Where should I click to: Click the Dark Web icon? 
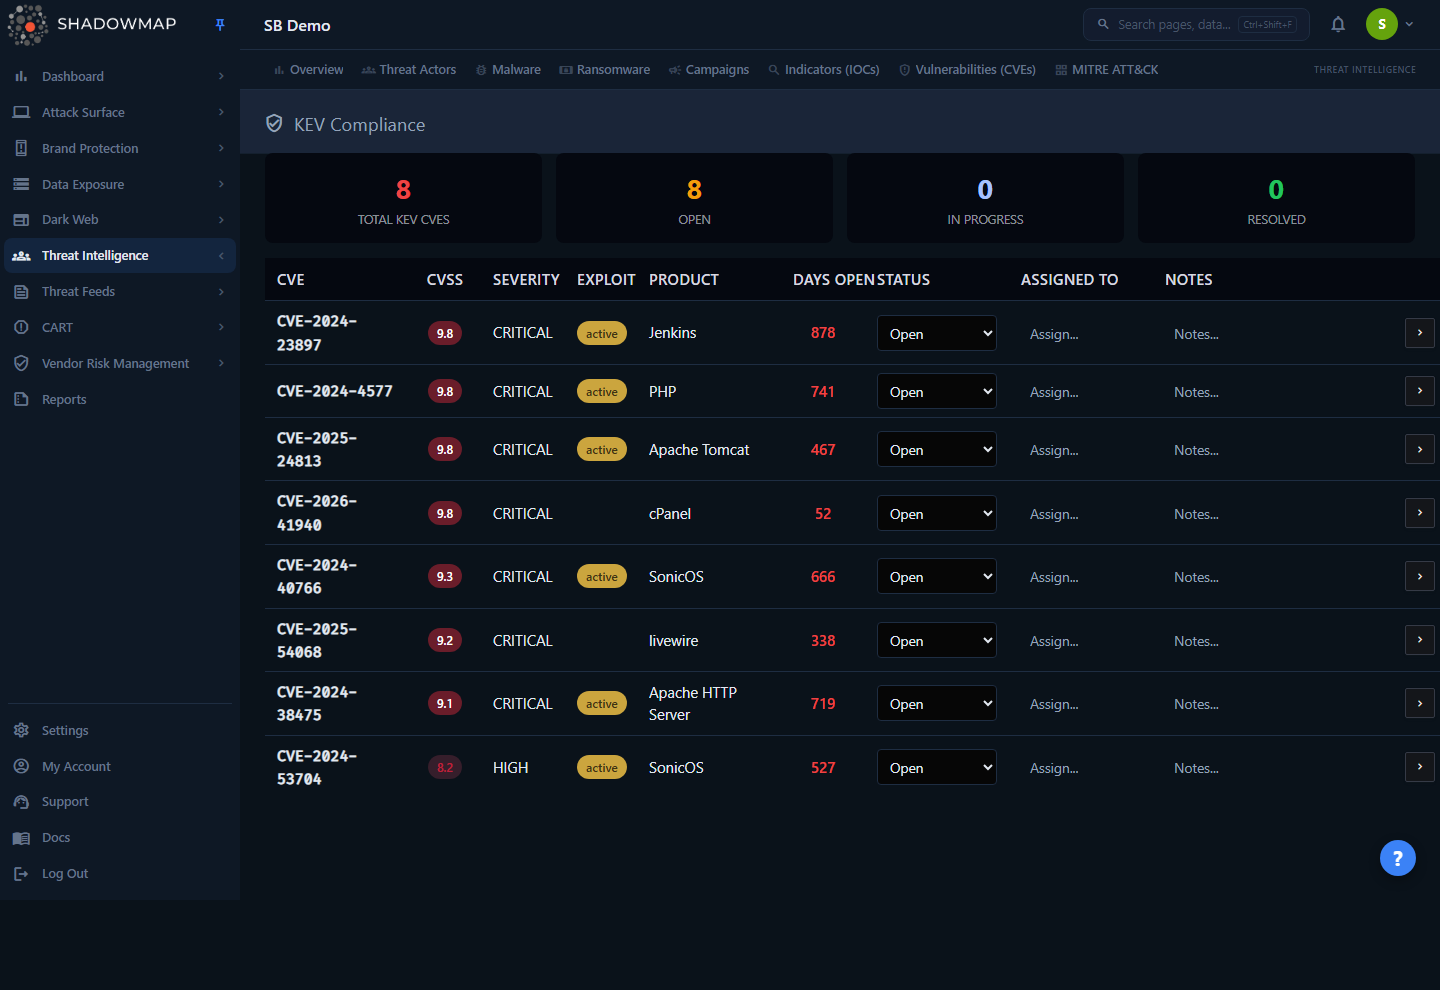point(21,220)
